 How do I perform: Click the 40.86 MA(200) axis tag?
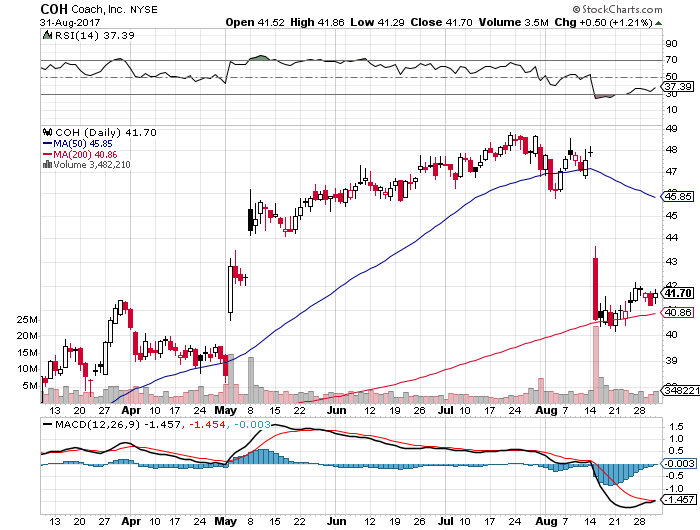coord(679,312)
